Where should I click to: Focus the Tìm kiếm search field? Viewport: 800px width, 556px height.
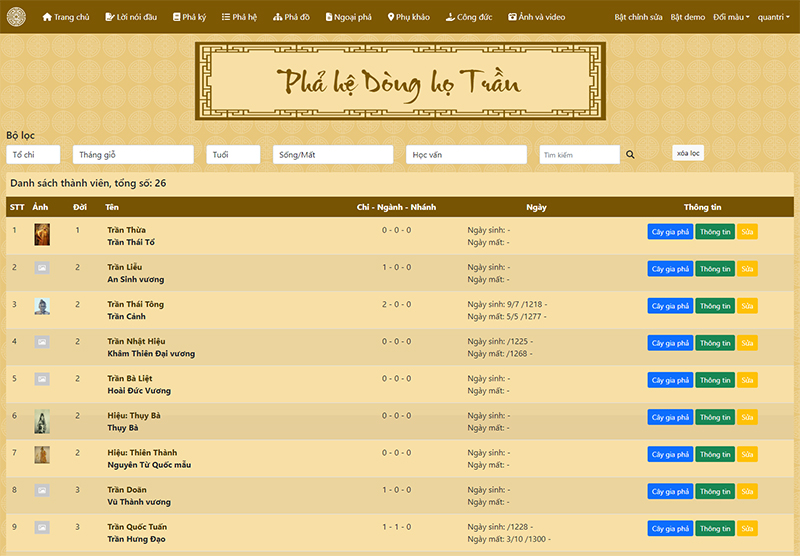click(579, 155)
